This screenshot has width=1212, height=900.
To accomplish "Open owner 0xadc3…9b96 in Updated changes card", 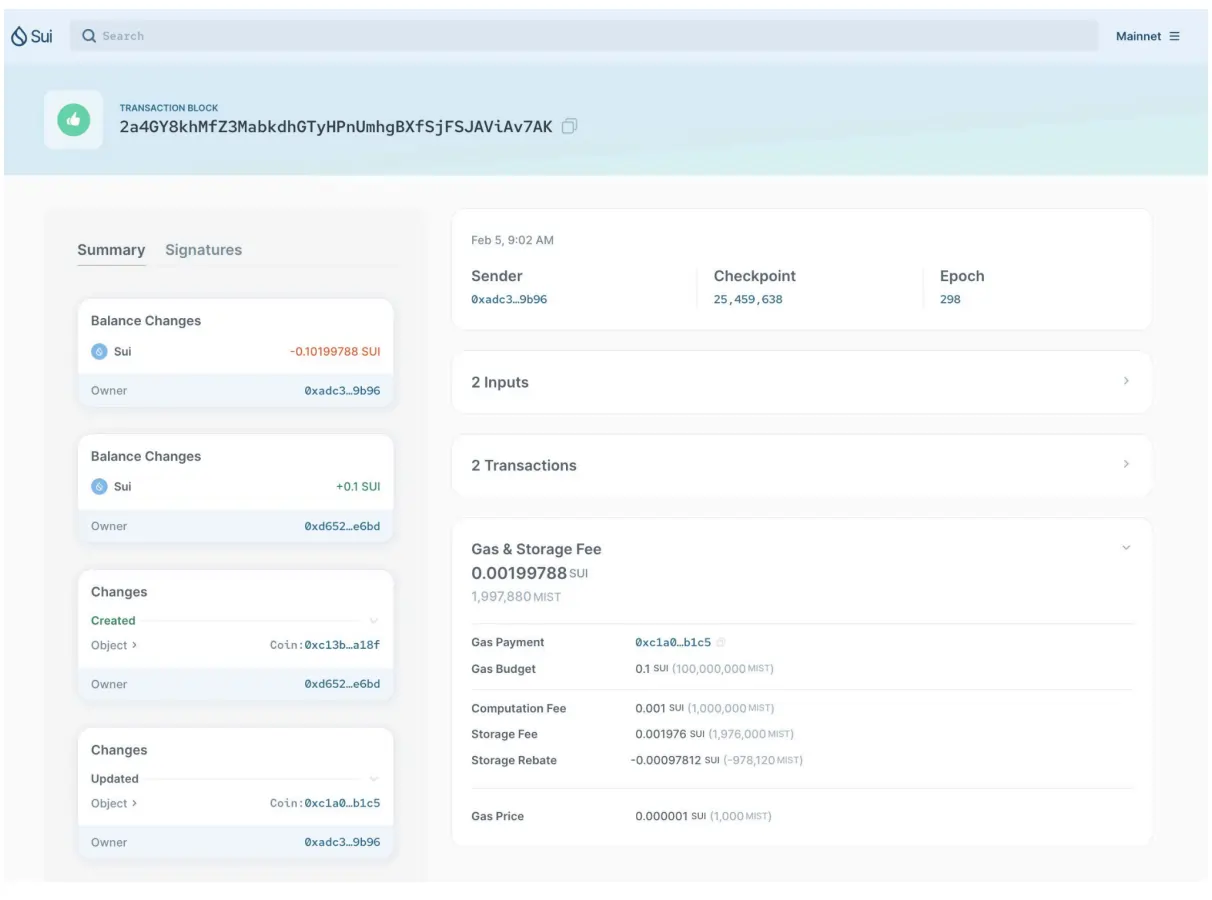I will click(x=342, y=842).
